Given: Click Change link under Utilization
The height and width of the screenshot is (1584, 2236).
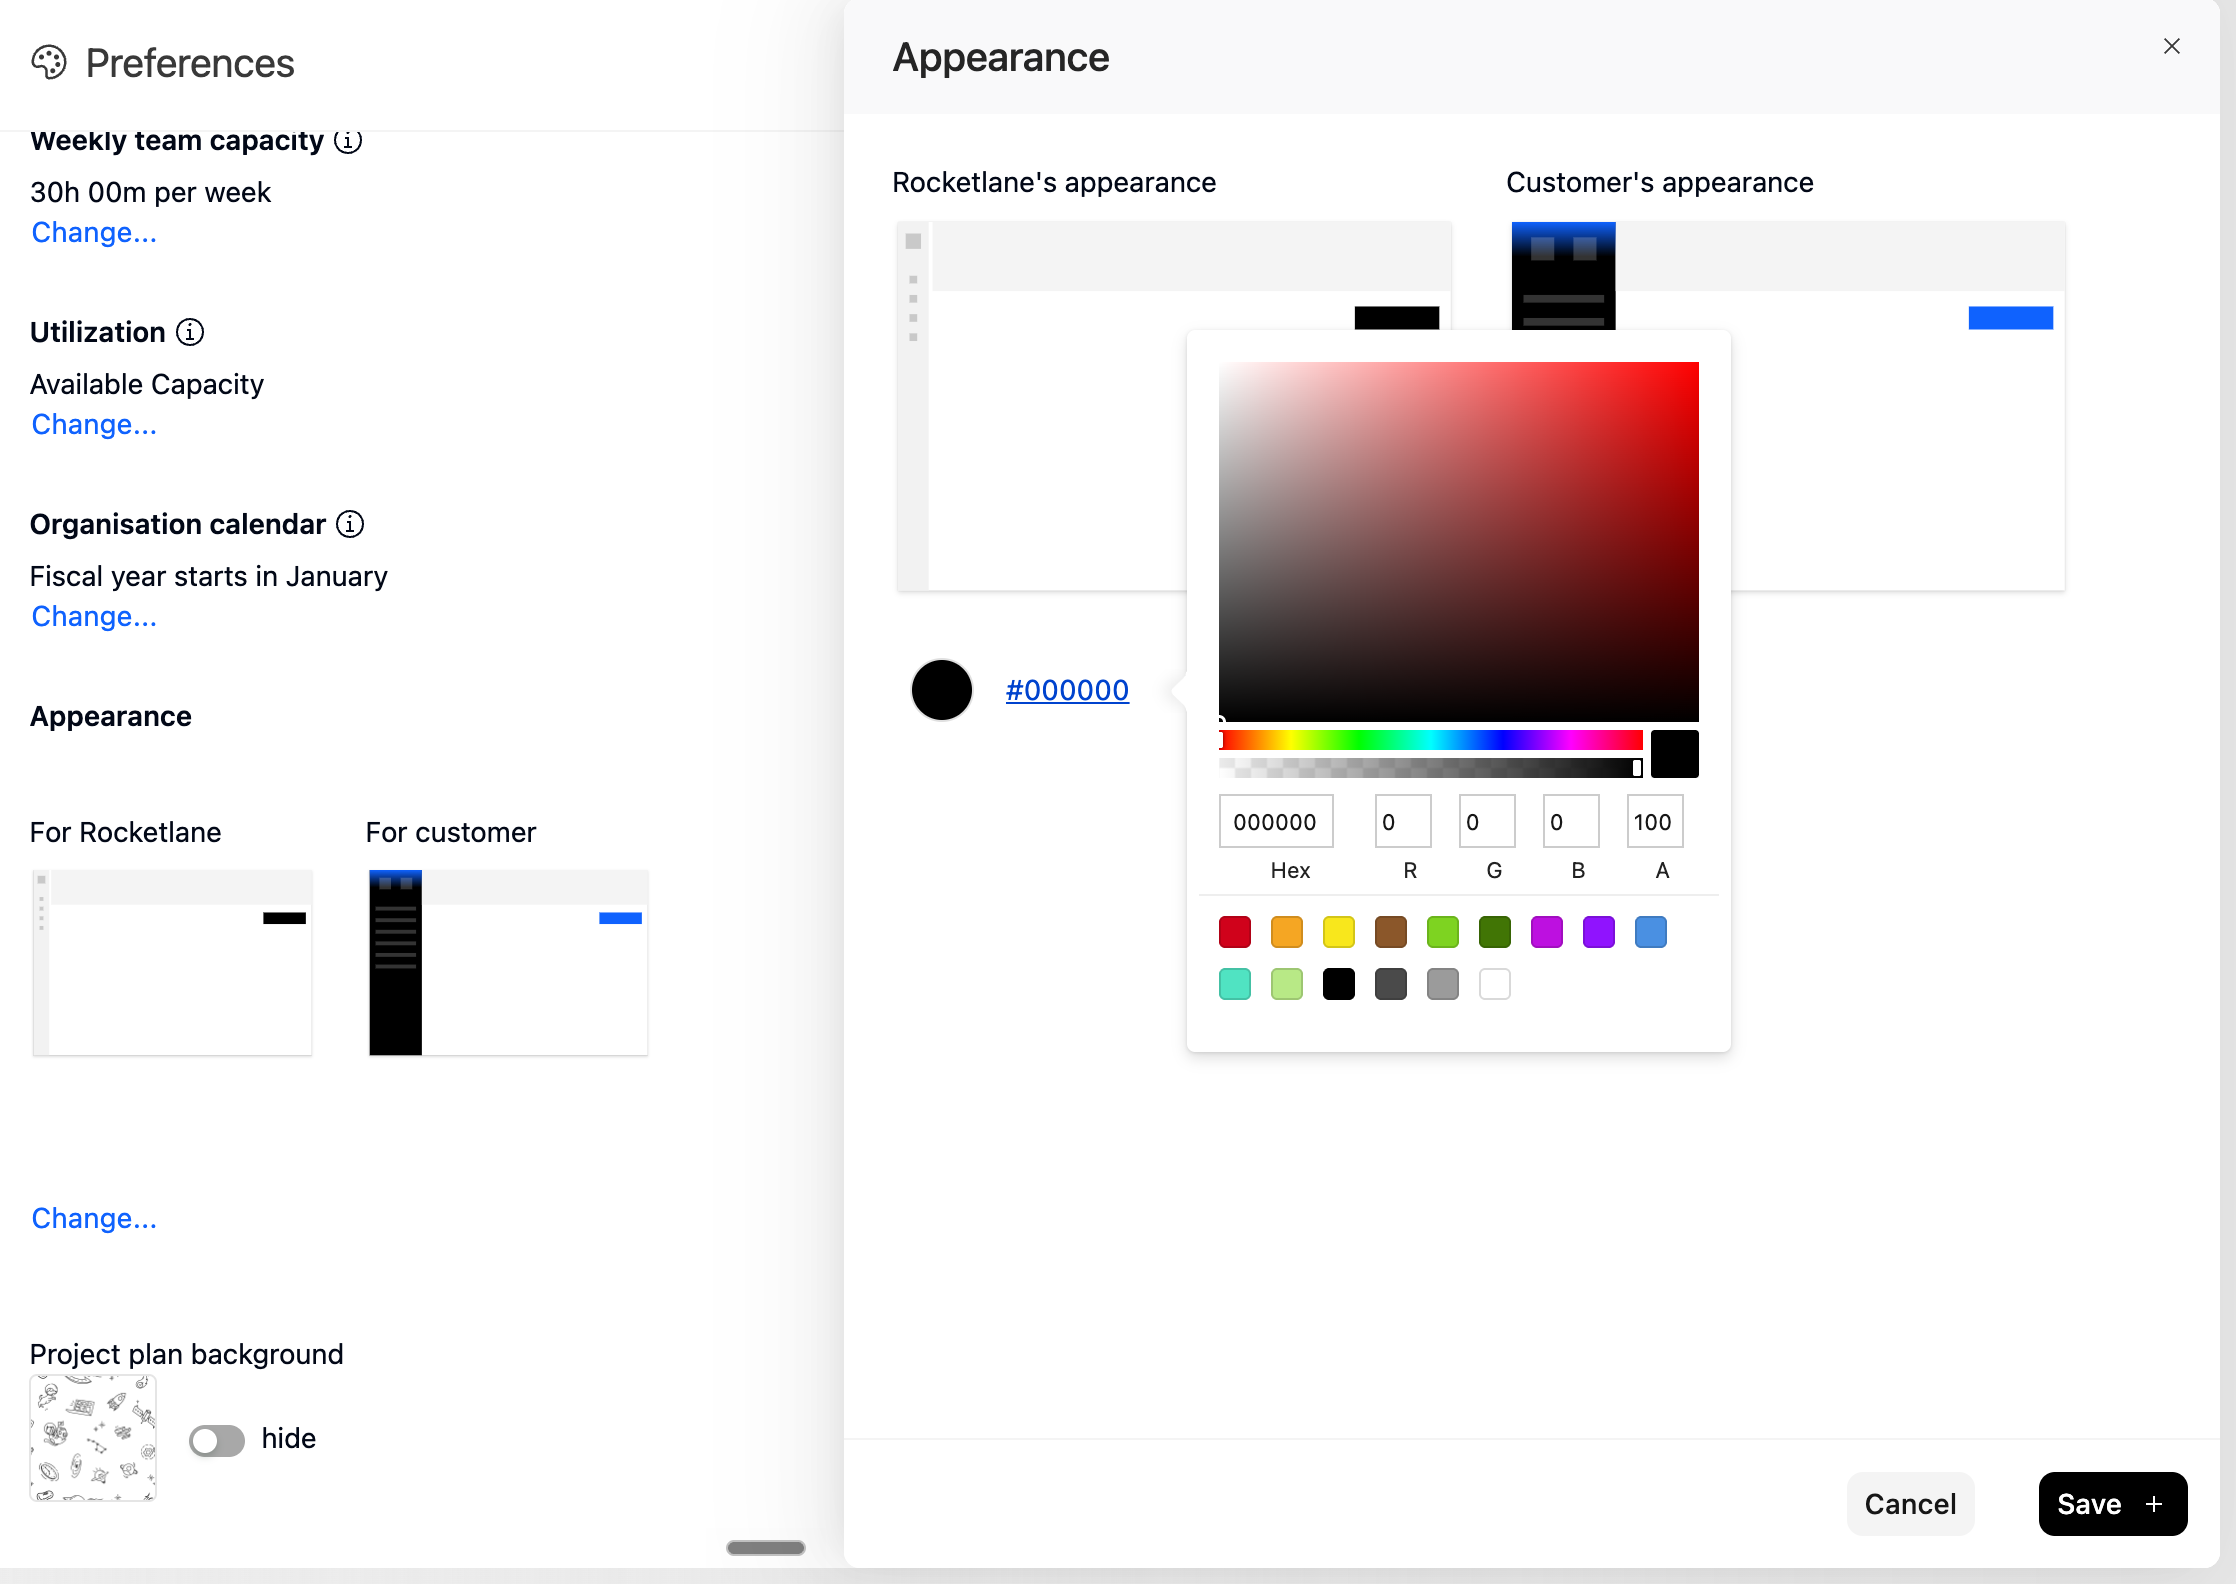Looking at the screenshot, I should tap(94, 424).
